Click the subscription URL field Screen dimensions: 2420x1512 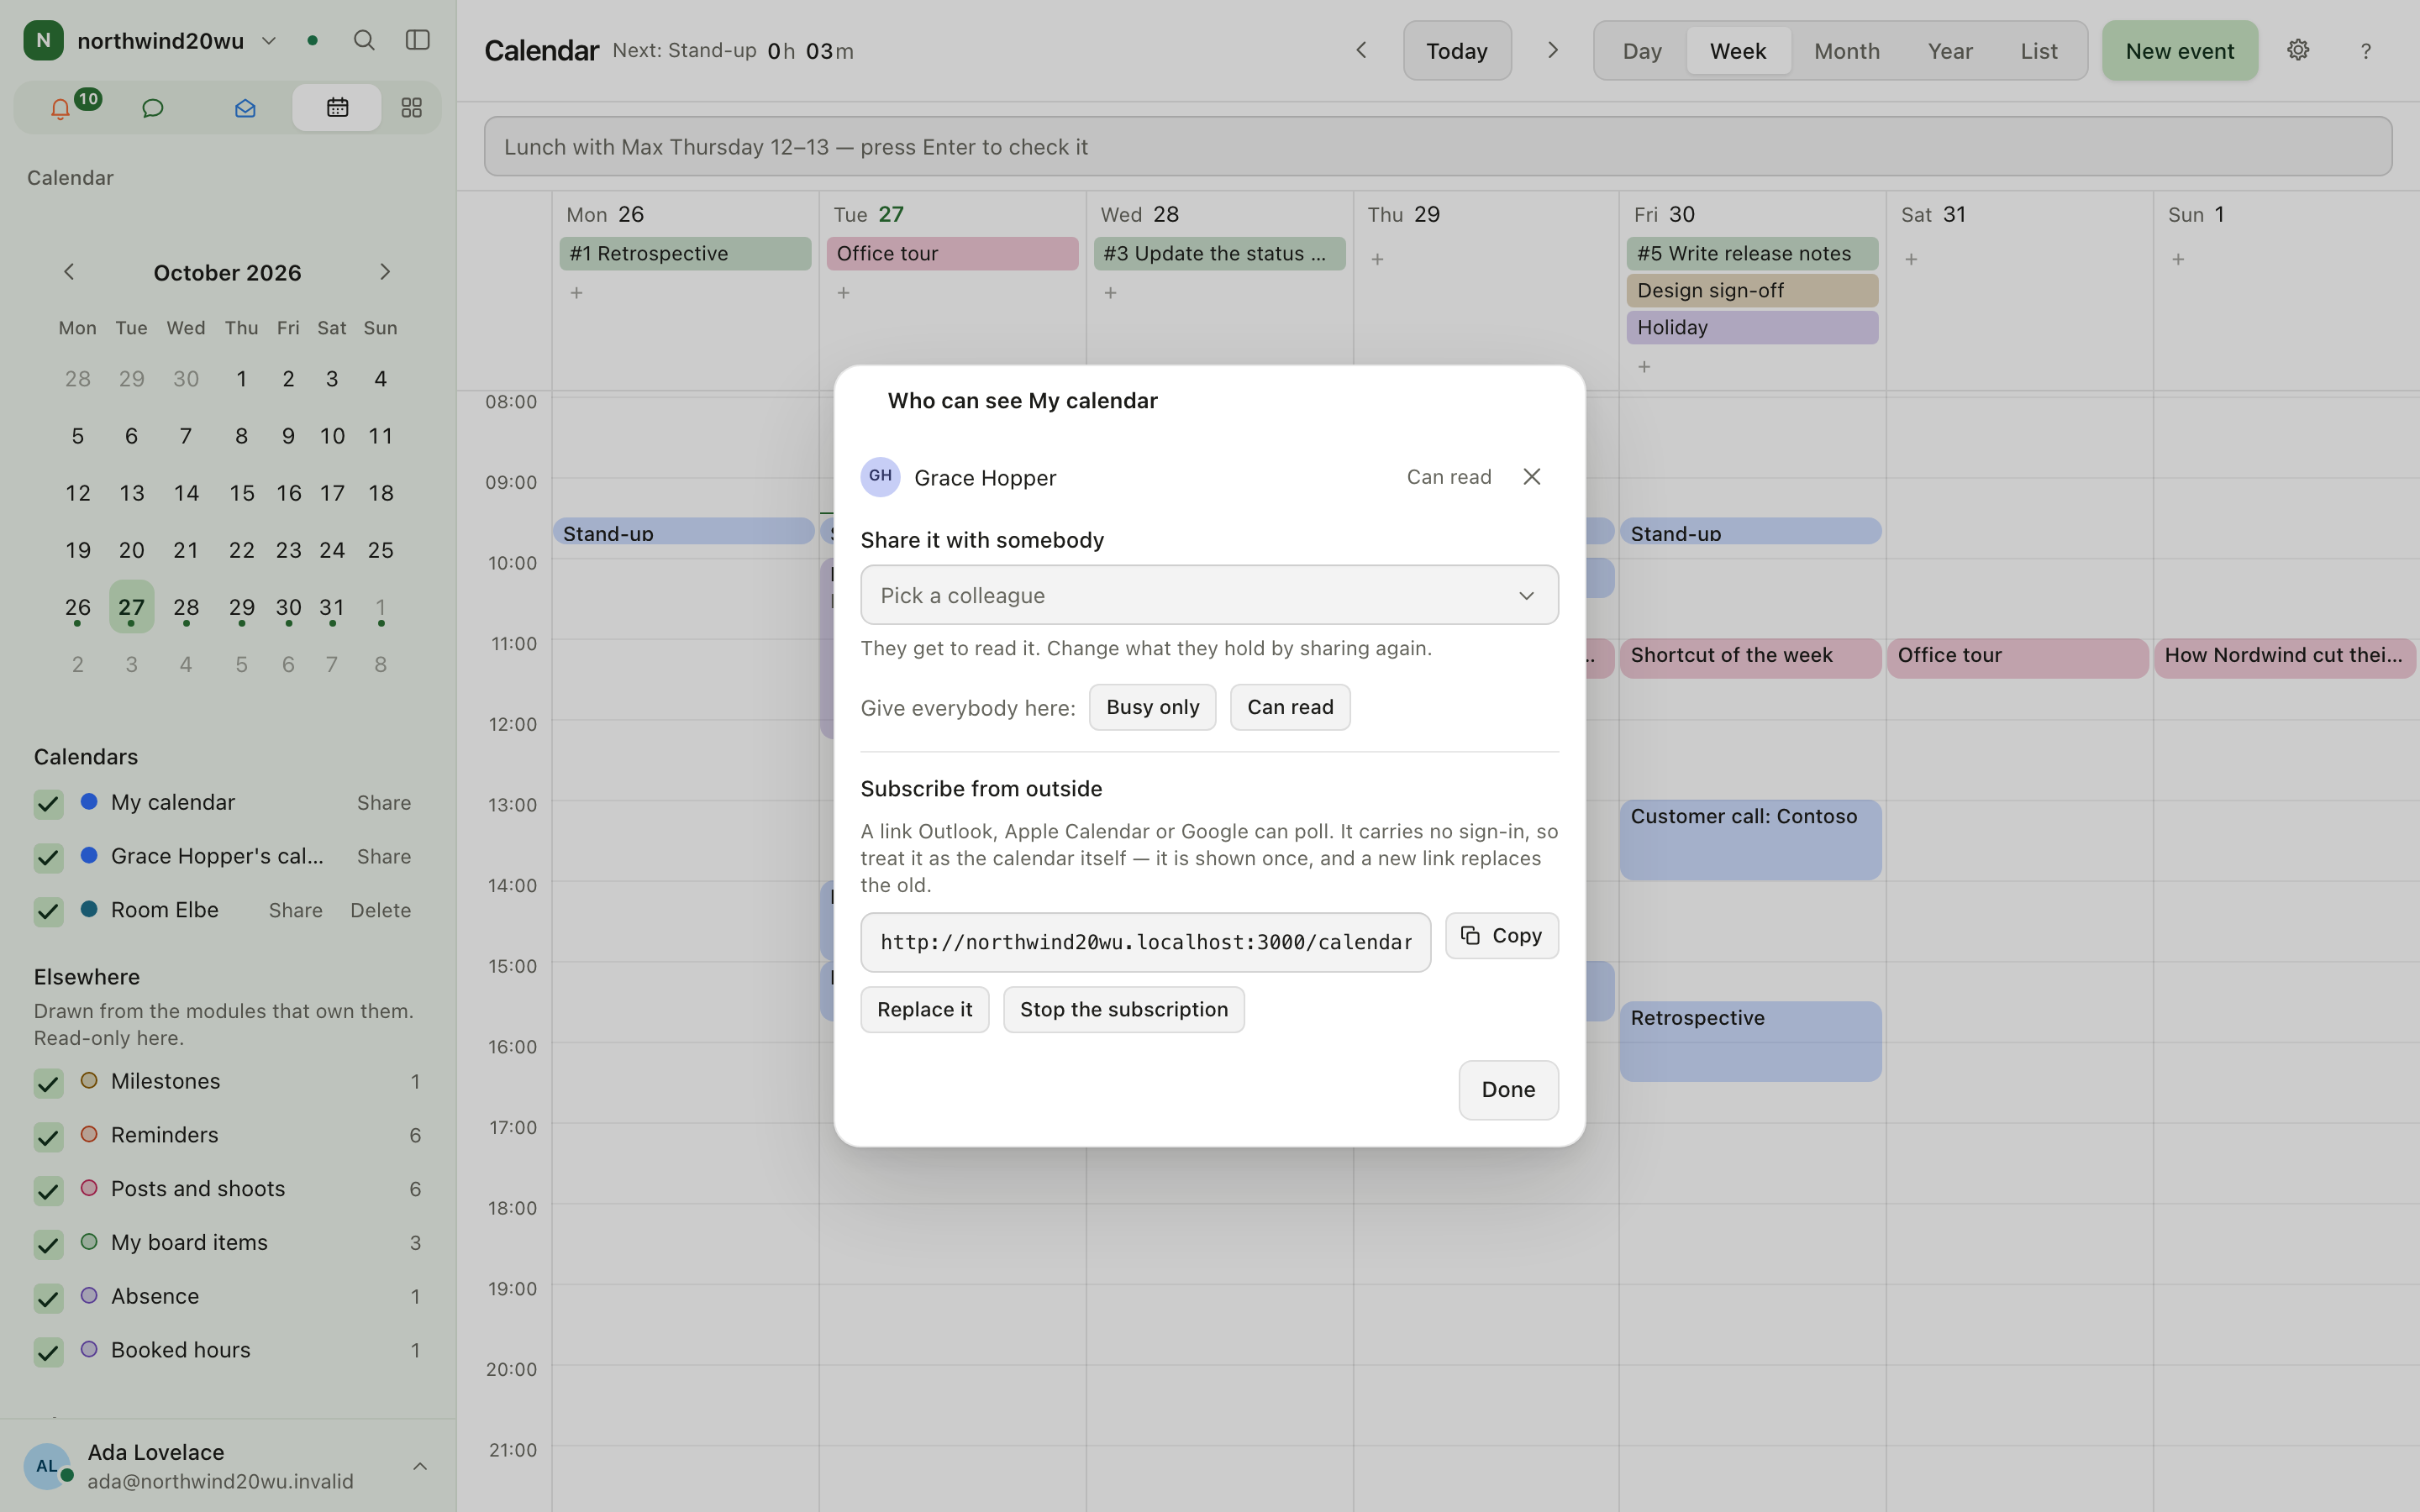coord(1145,942)
